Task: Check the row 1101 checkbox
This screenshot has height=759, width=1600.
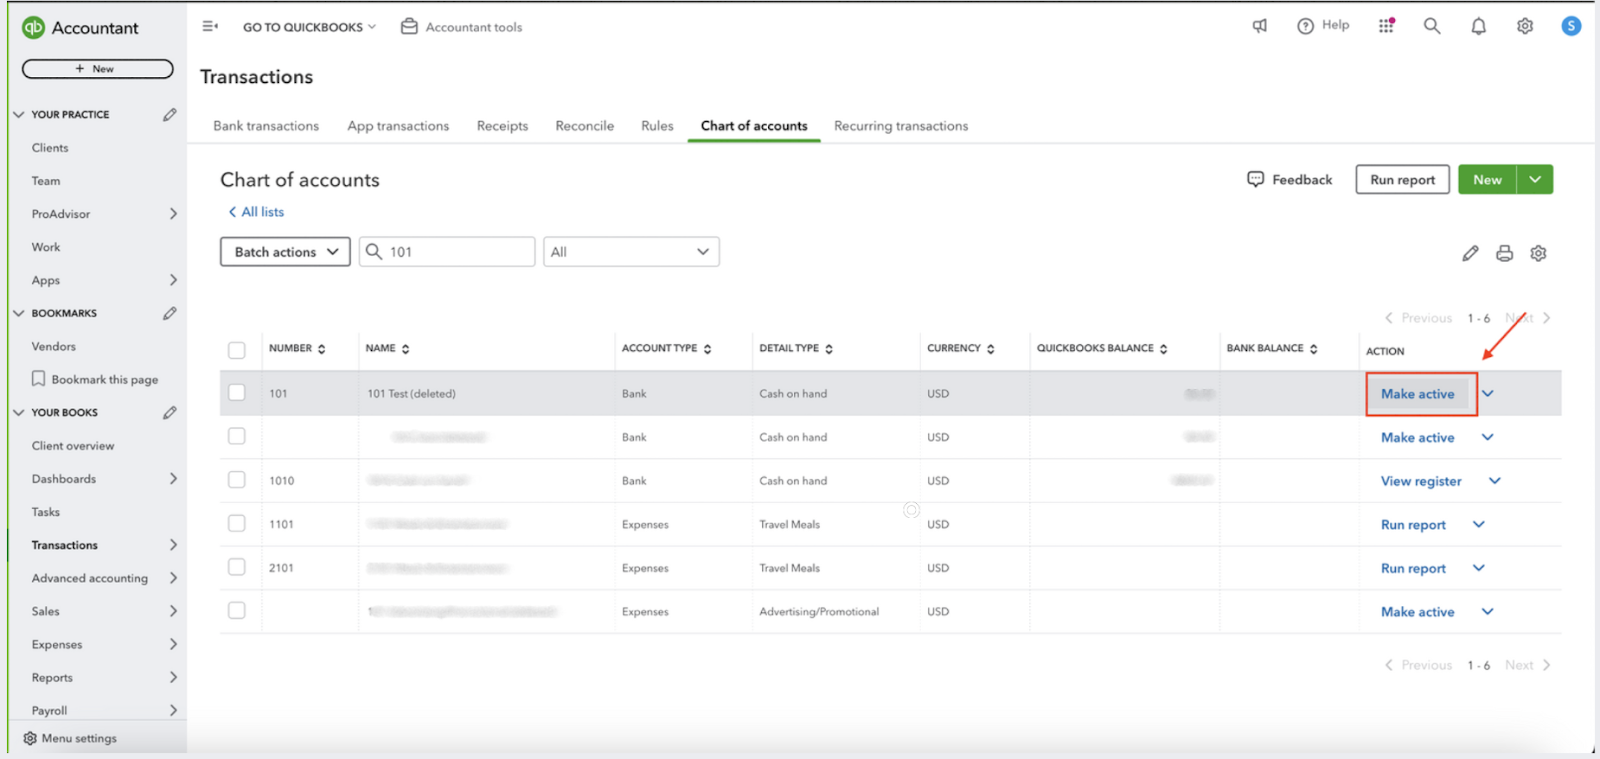Action: (237, 523)
